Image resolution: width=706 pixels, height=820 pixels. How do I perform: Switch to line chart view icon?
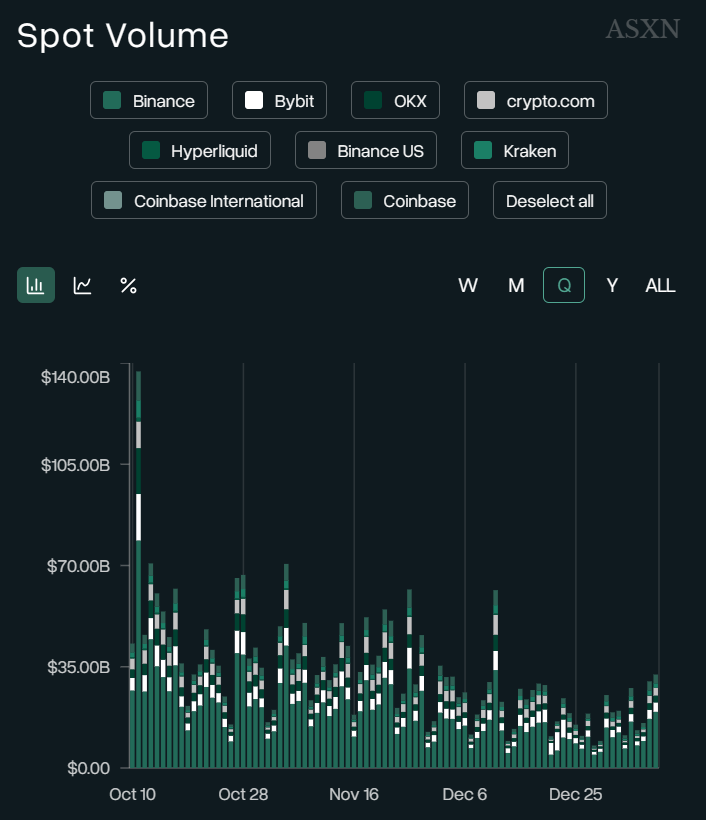(82, 285)
